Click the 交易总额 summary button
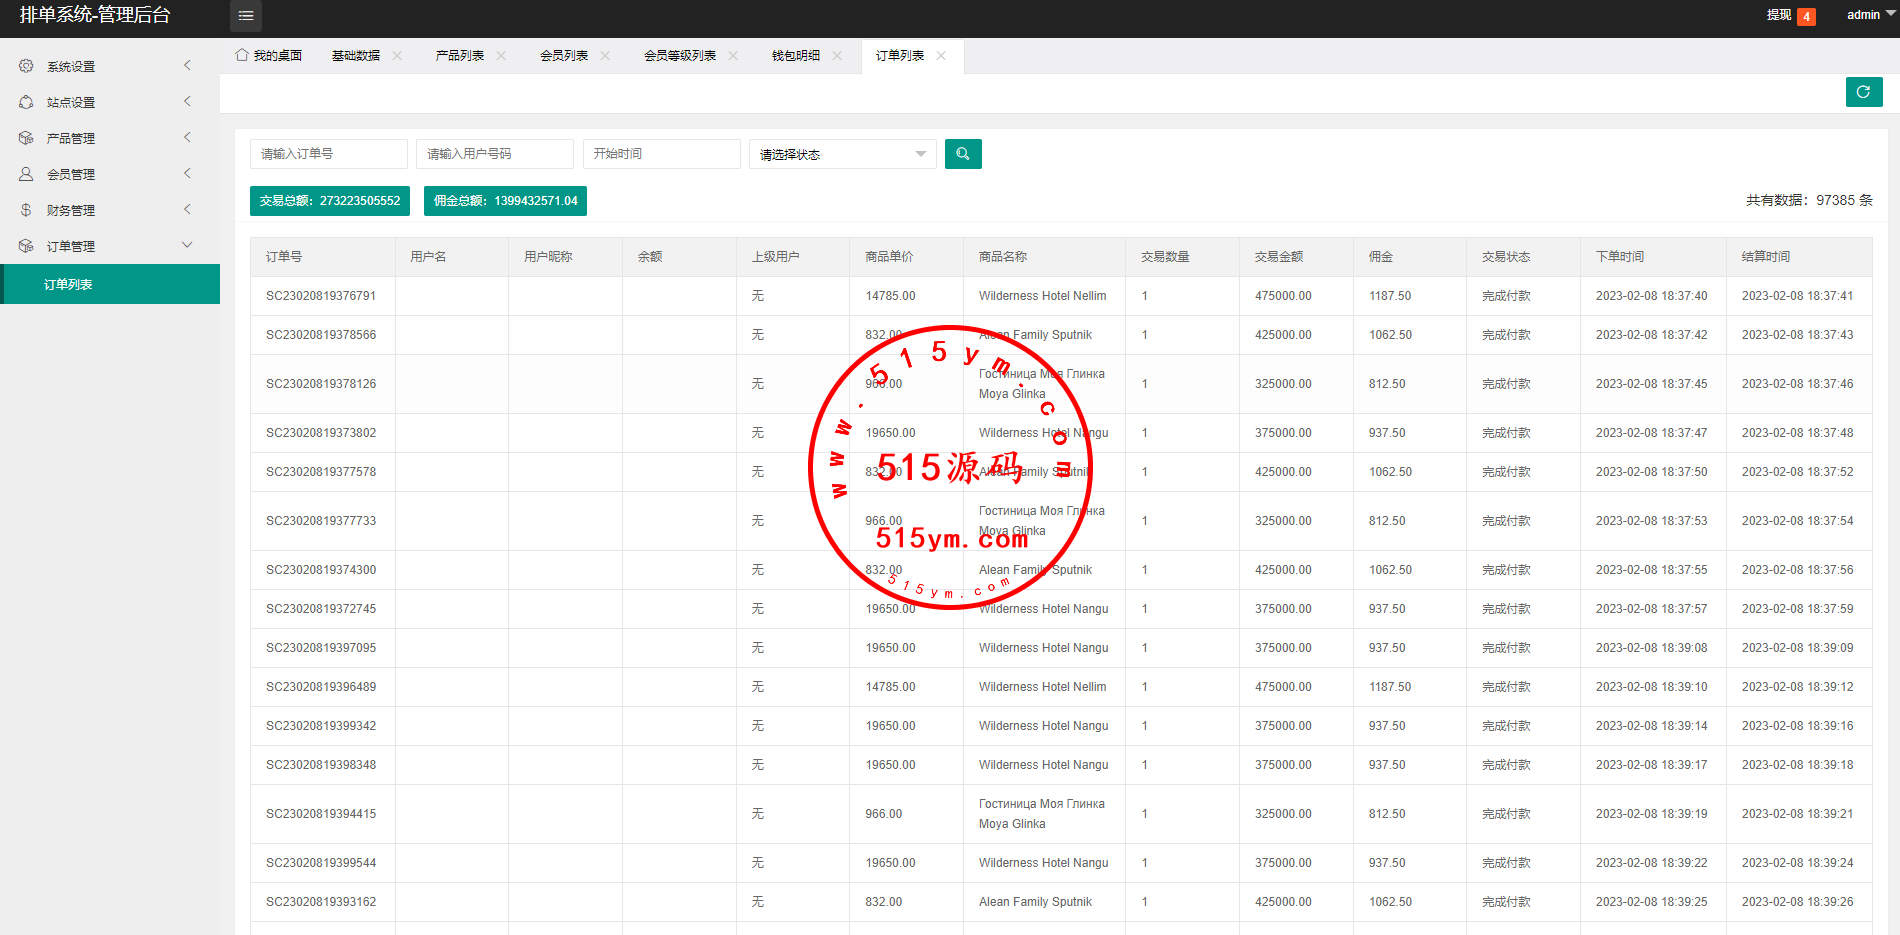The height and width of the screenshot is (935, 1900). coord(330,201)
